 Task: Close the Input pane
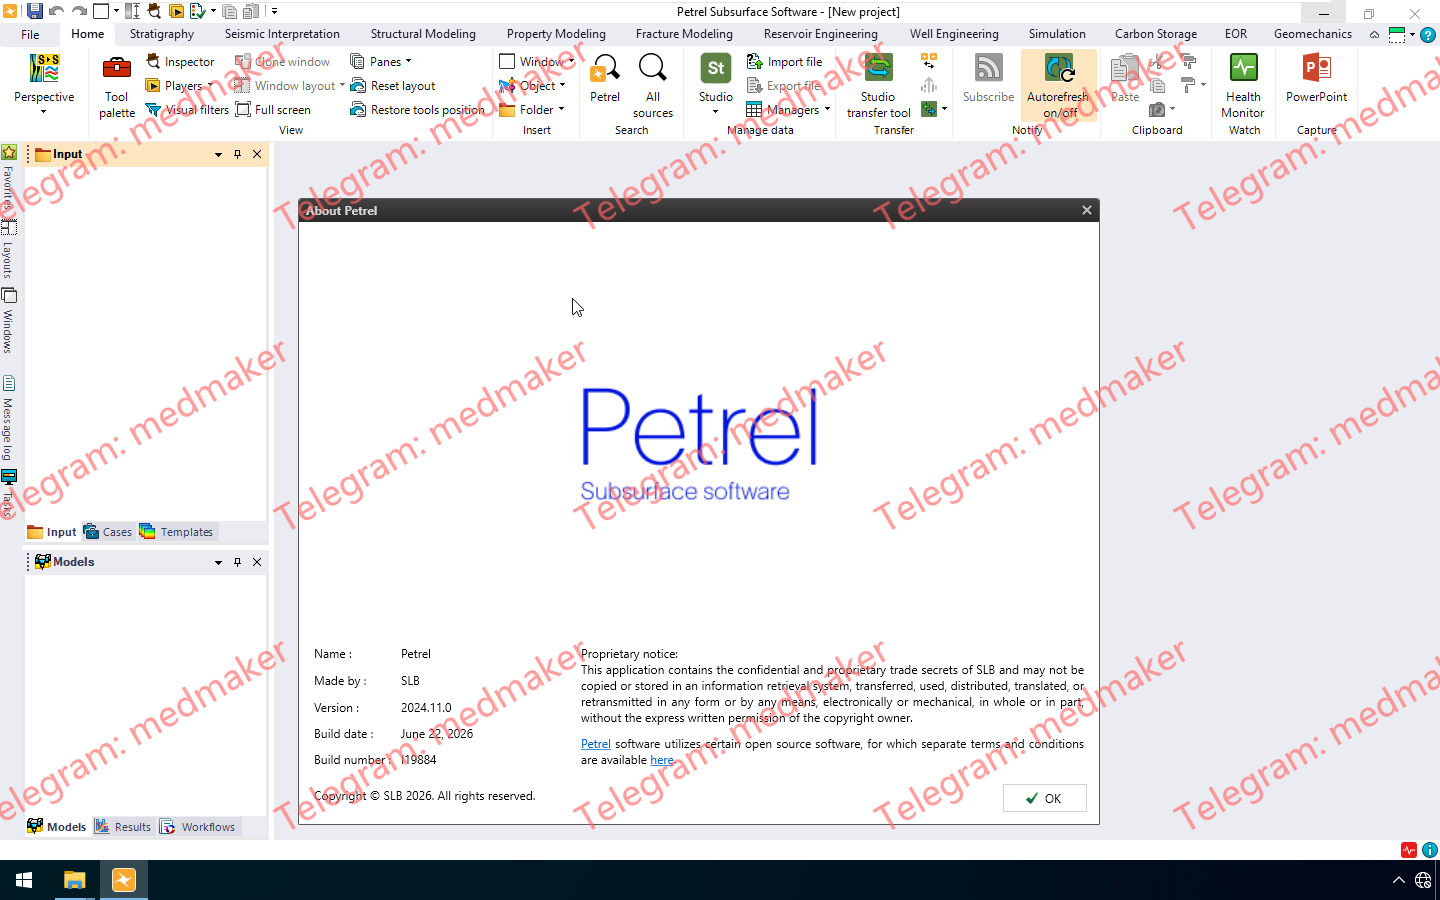[x=257, y=154]
